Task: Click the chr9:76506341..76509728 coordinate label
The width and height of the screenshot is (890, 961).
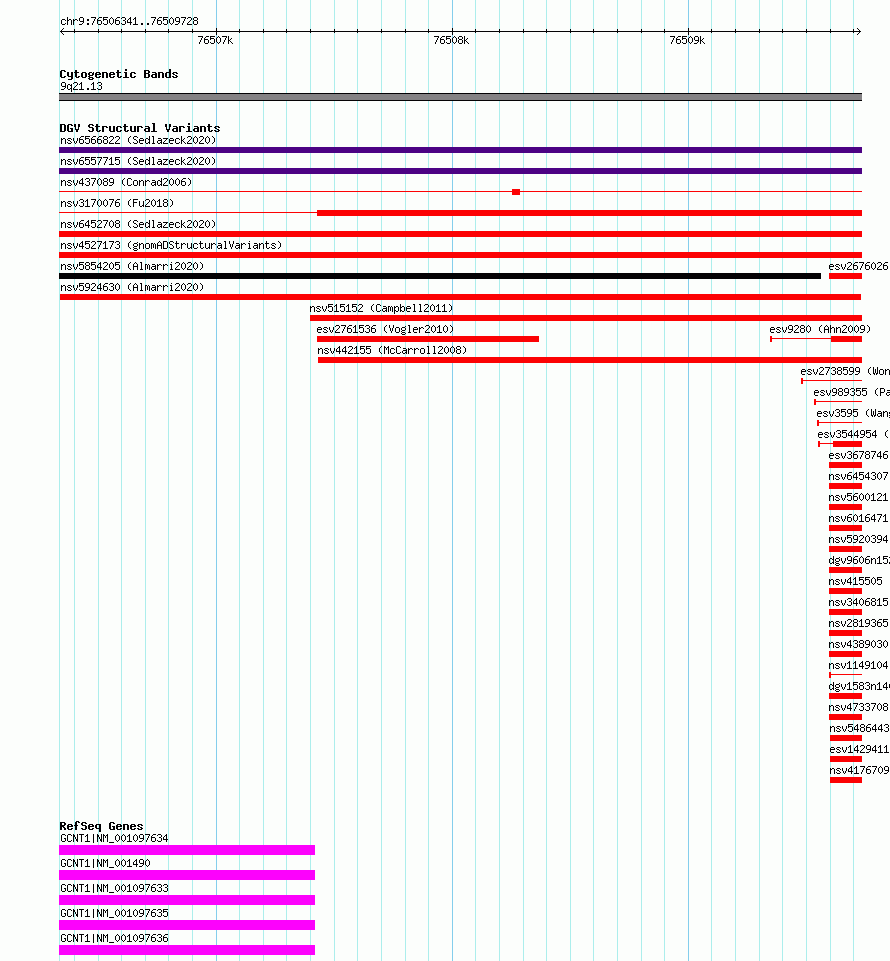Action: pos(129,21)
